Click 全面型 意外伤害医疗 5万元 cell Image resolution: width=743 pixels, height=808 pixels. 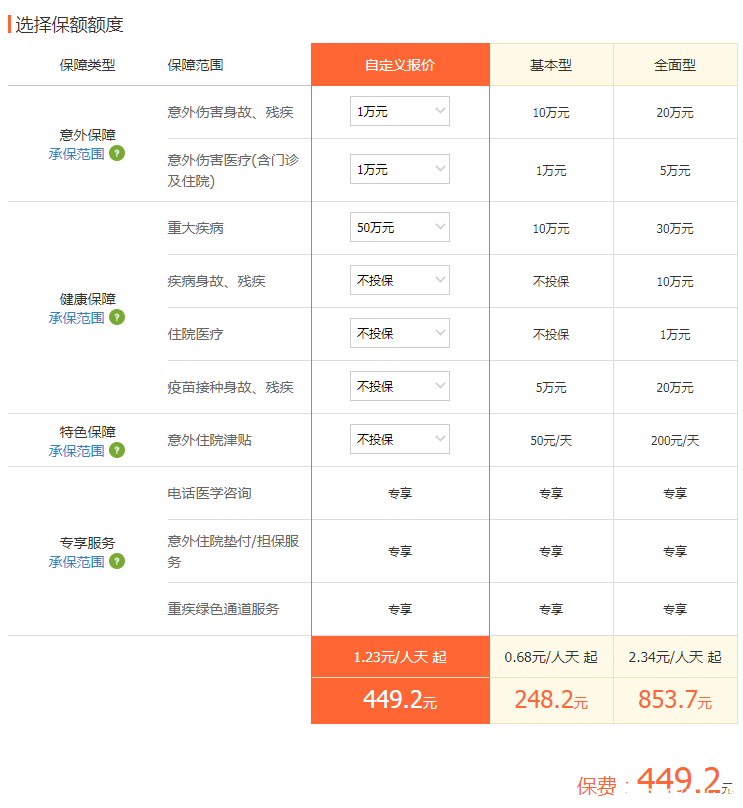[675, 171]
